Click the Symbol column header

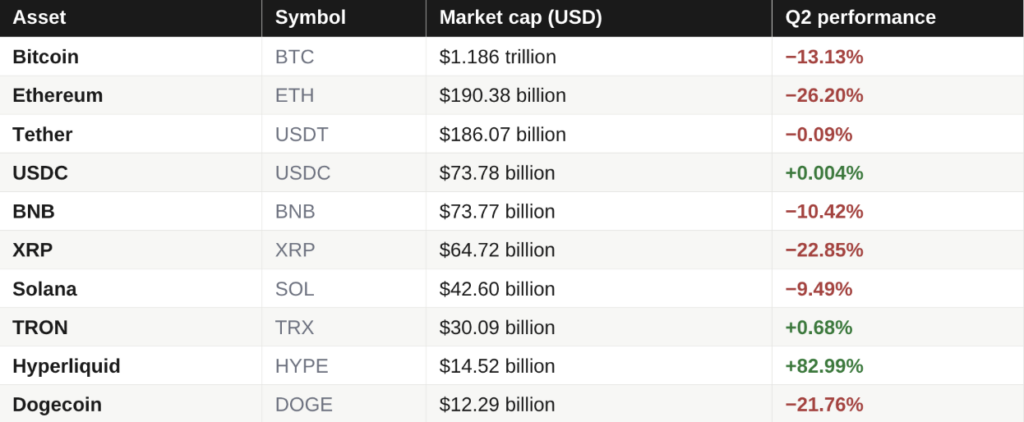pos(310,18)
